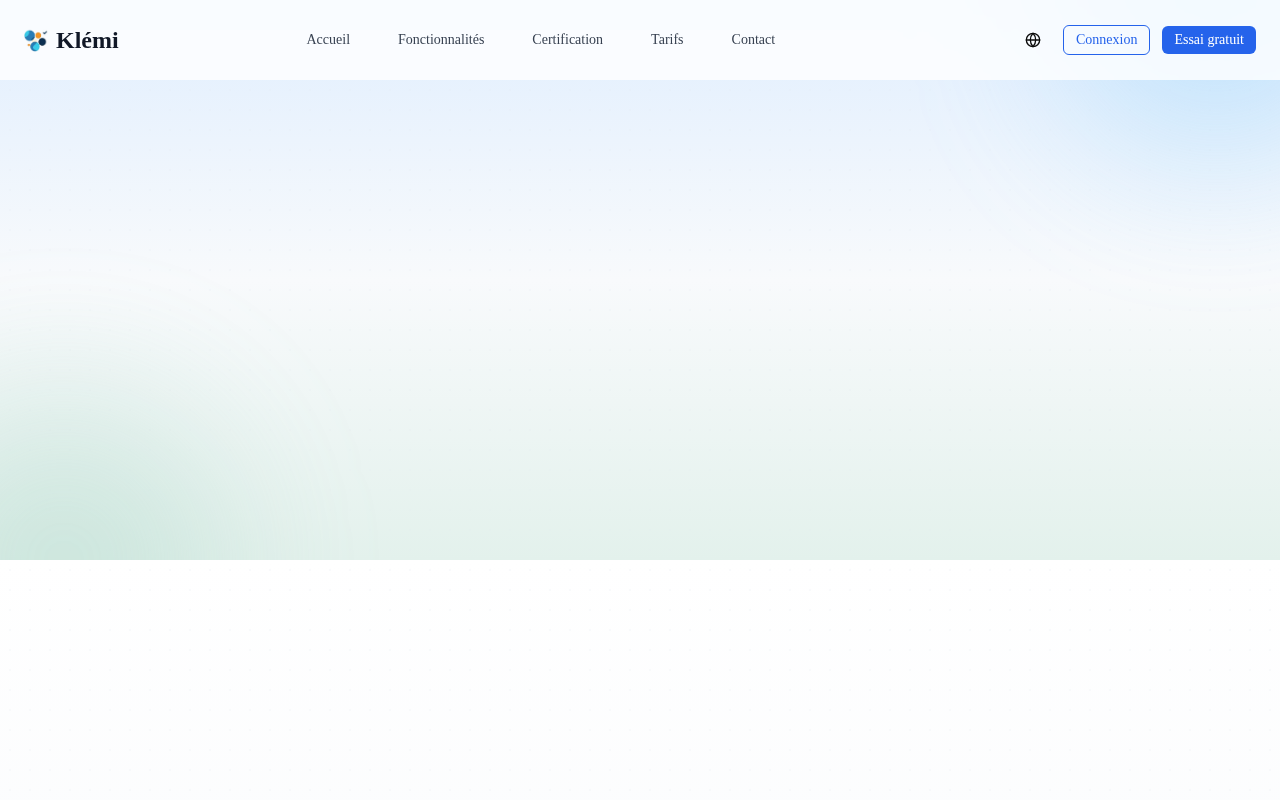The height and width of the screenshot is (800, 1280).
Task: Sign in using the outlined Connexion button
Action: (1106, 40)
